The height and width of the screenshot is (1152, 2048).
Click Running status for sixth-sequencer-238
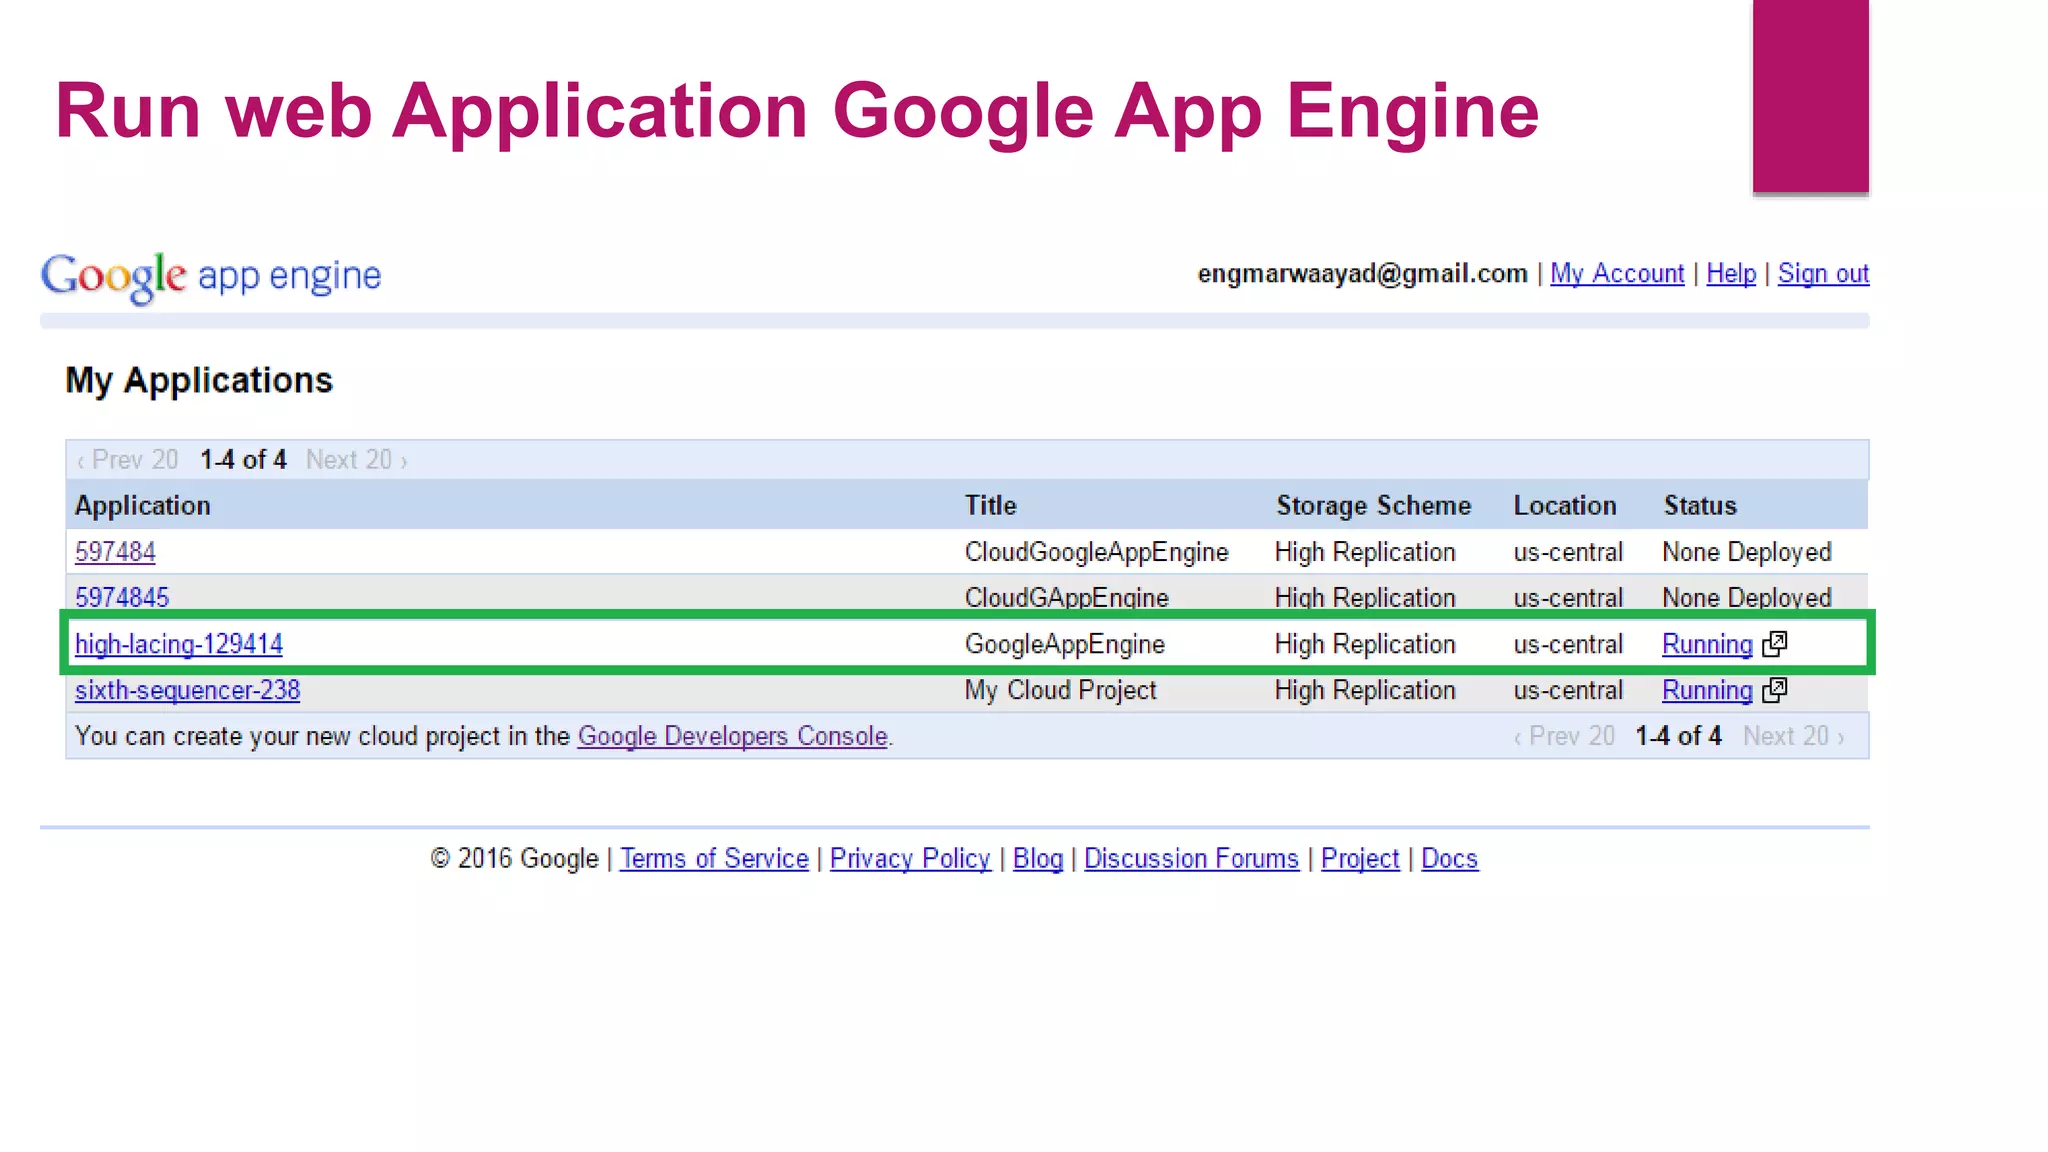[1707, 690]
